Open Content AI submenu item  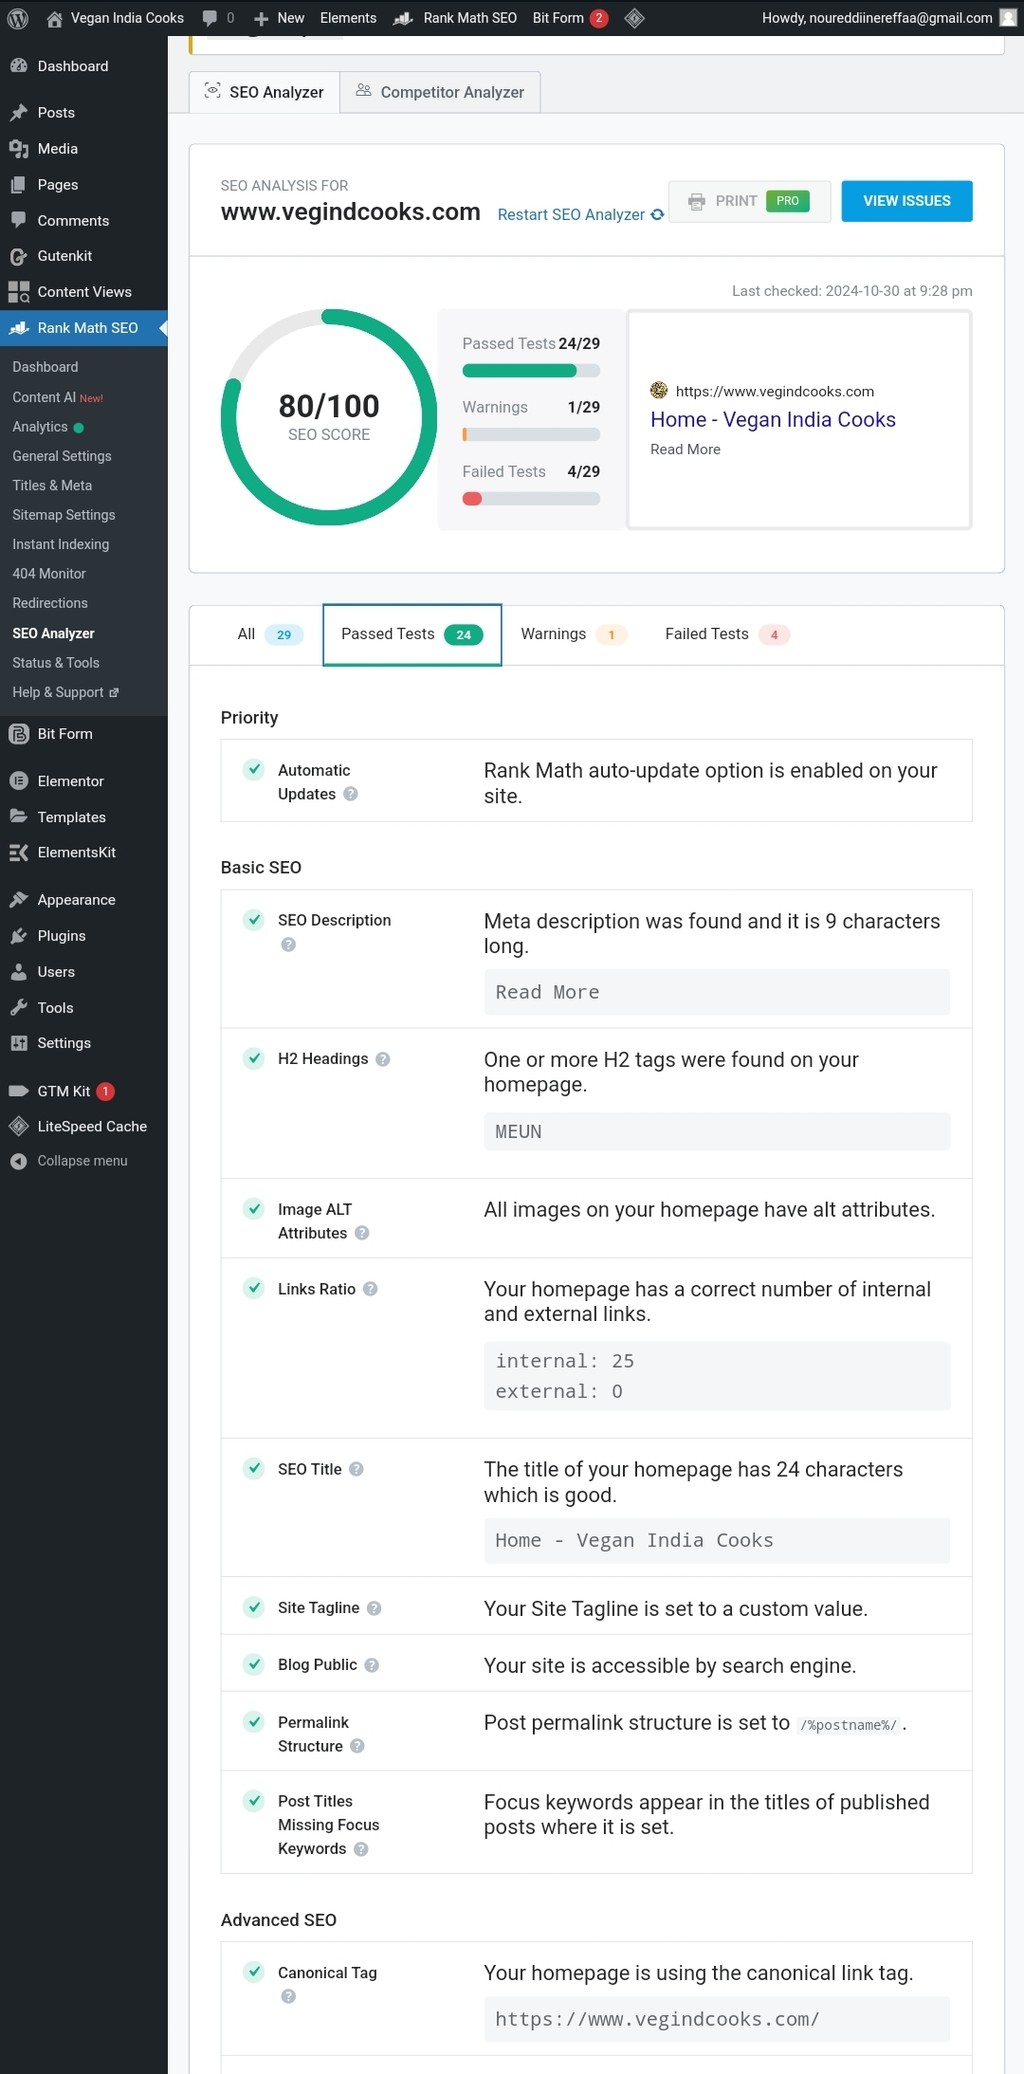[x=58, y=397]
